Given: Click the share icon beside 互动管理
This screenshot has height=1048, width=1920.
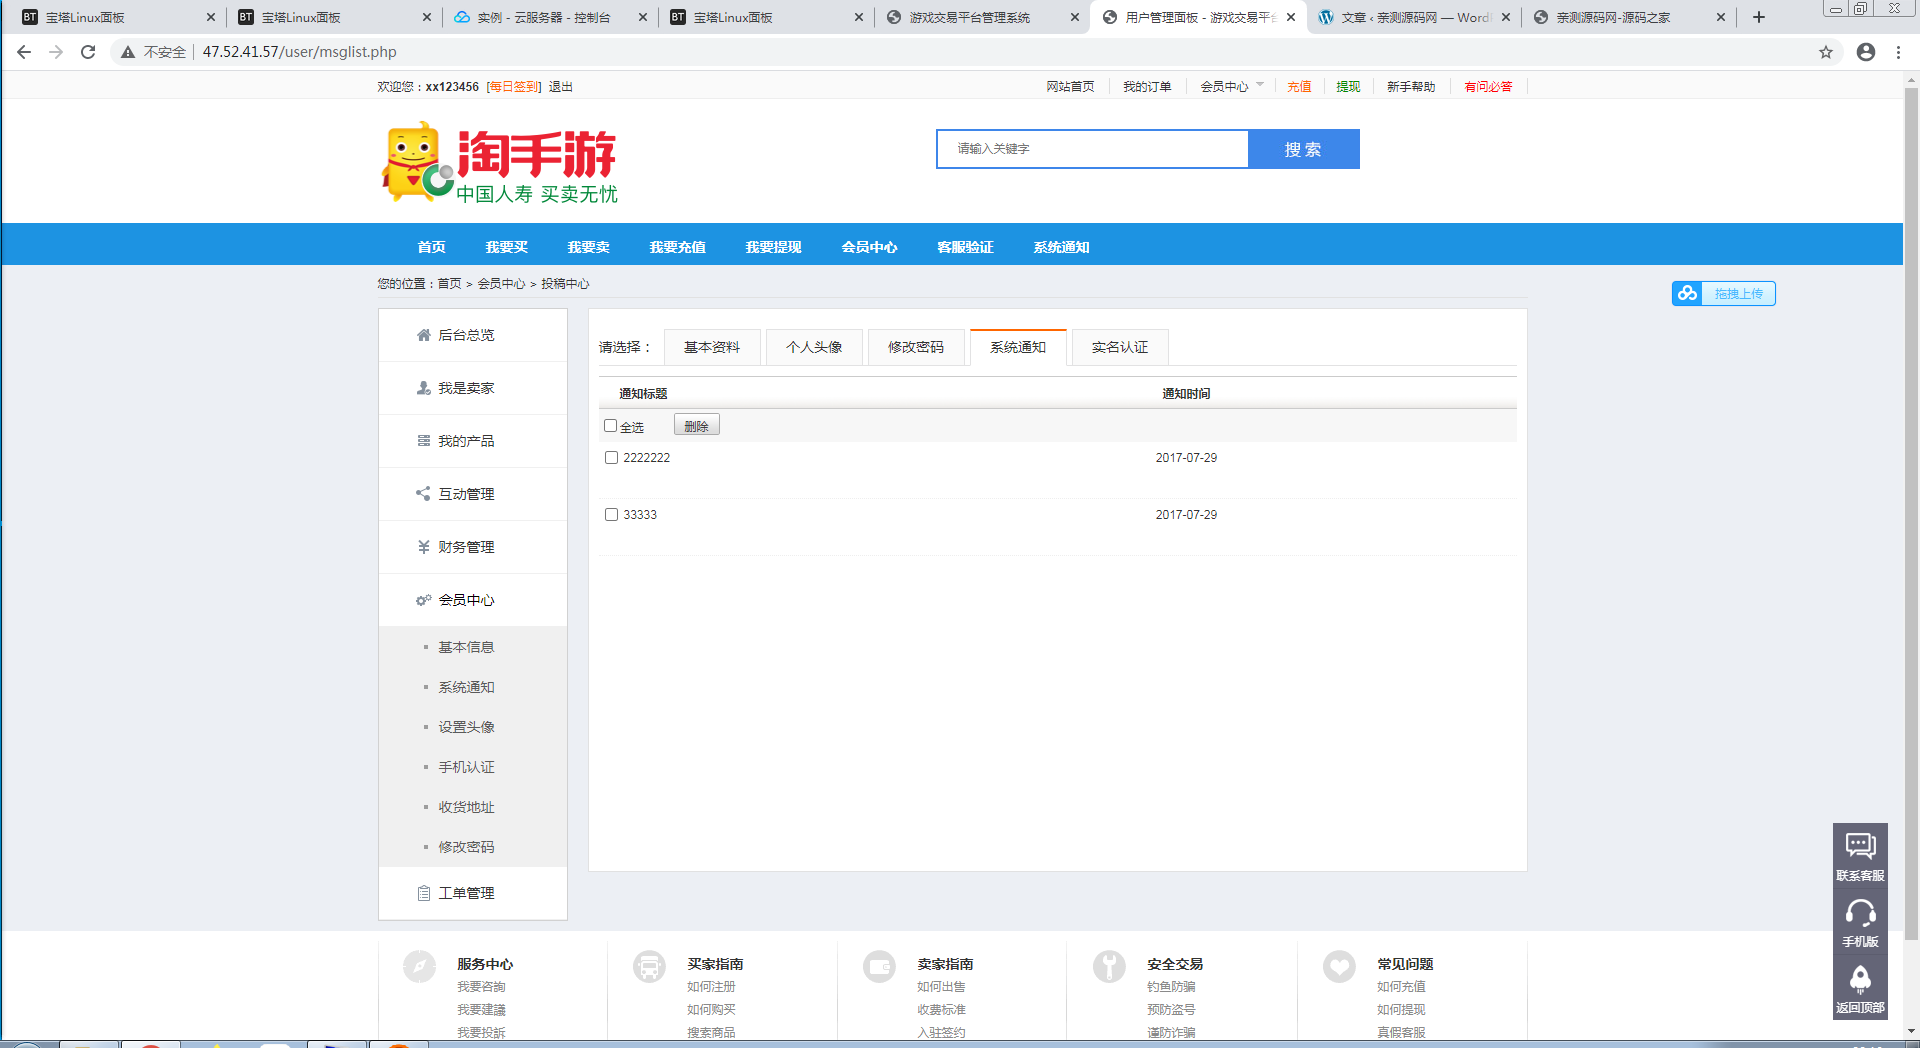Looking at the screenshot, I should tap(423, 494).
